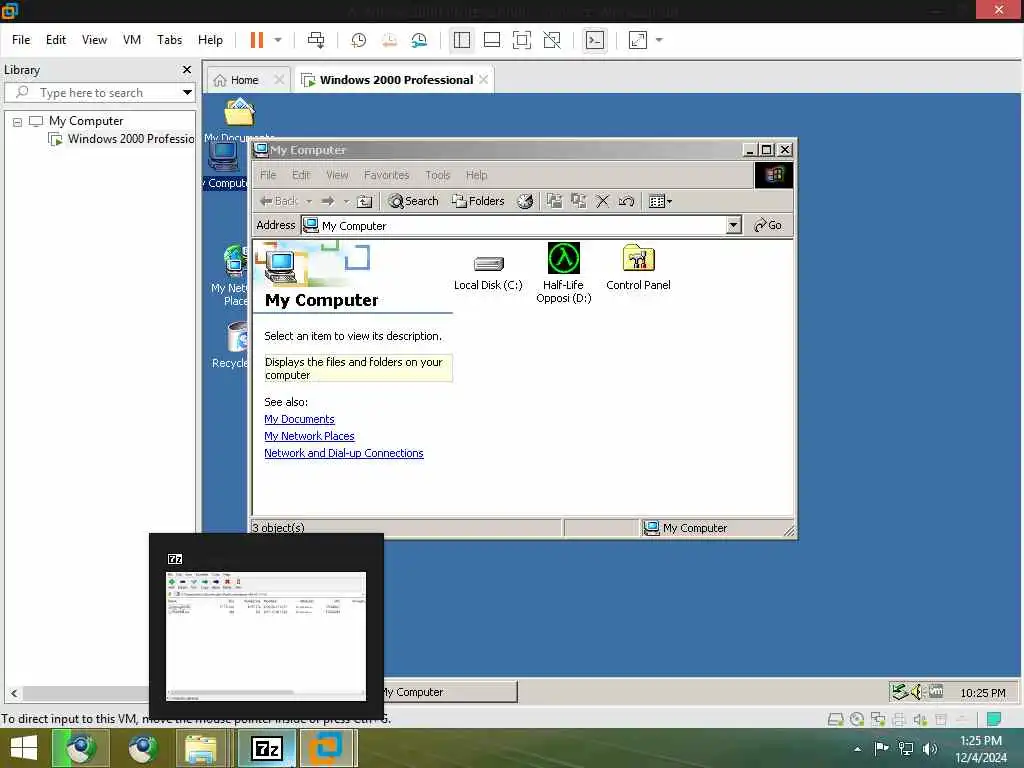
Task: Click the Undo toolbar icon
Action: 626,201
